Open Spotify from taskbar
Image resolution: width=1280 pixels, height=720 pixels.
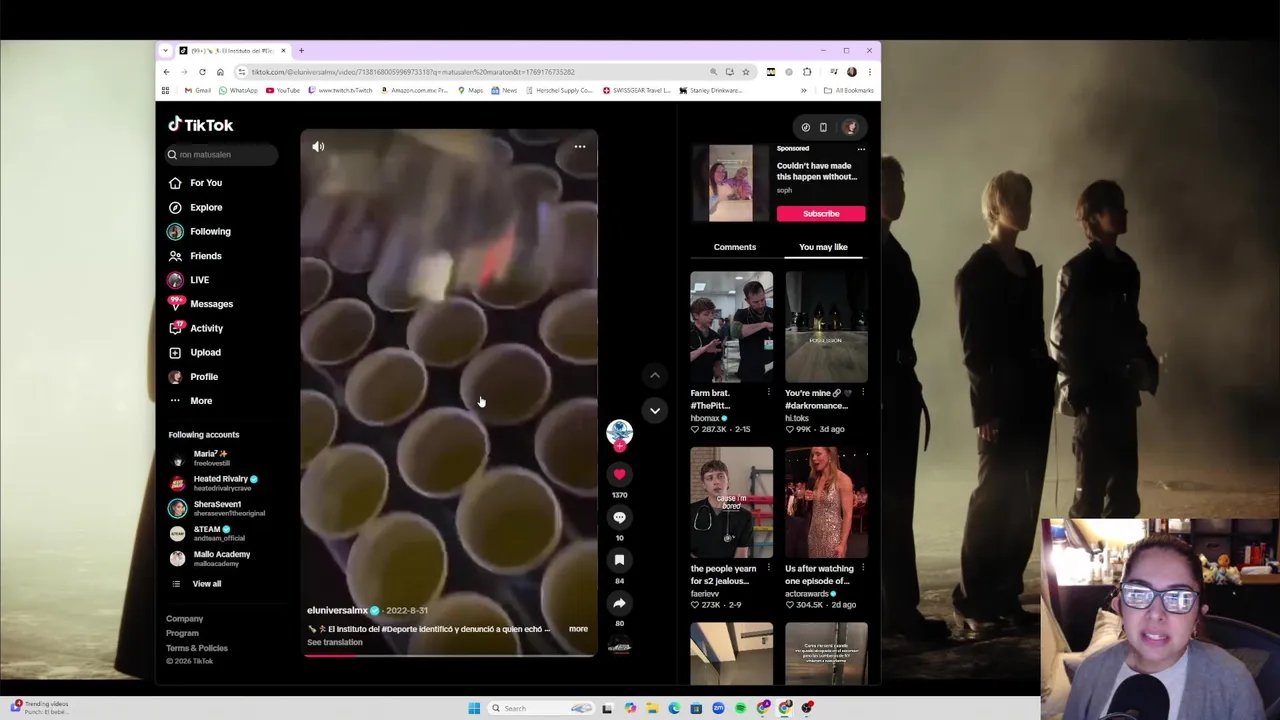(740, 708)
